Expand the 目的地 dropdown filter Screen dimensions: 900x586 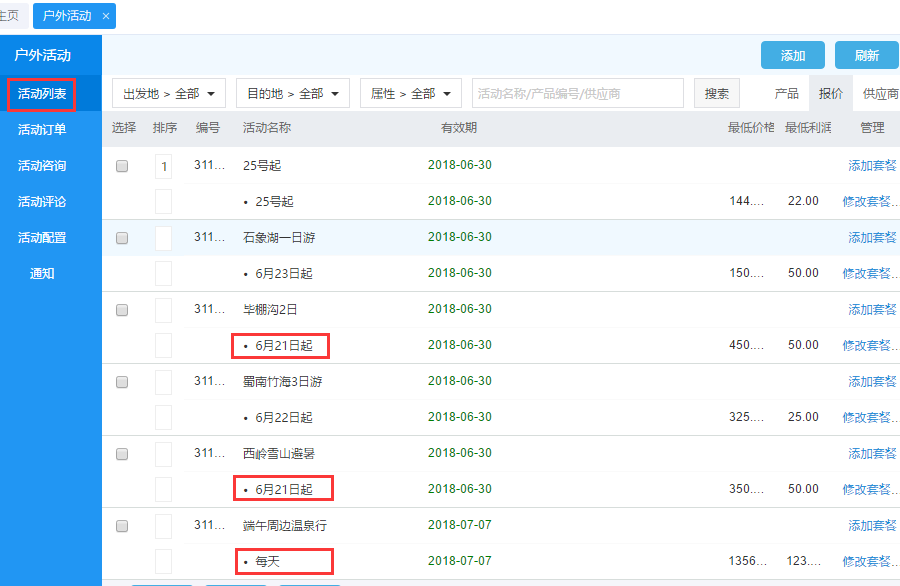292,94
